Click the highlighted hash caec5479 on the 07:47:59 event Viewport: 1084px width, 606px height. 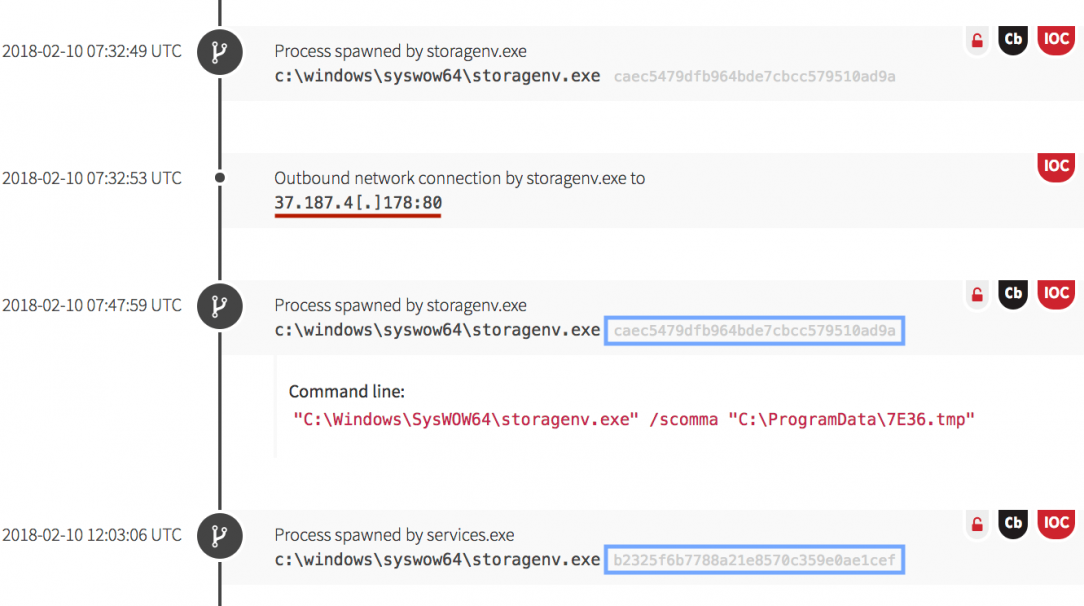tap(754, 330)
